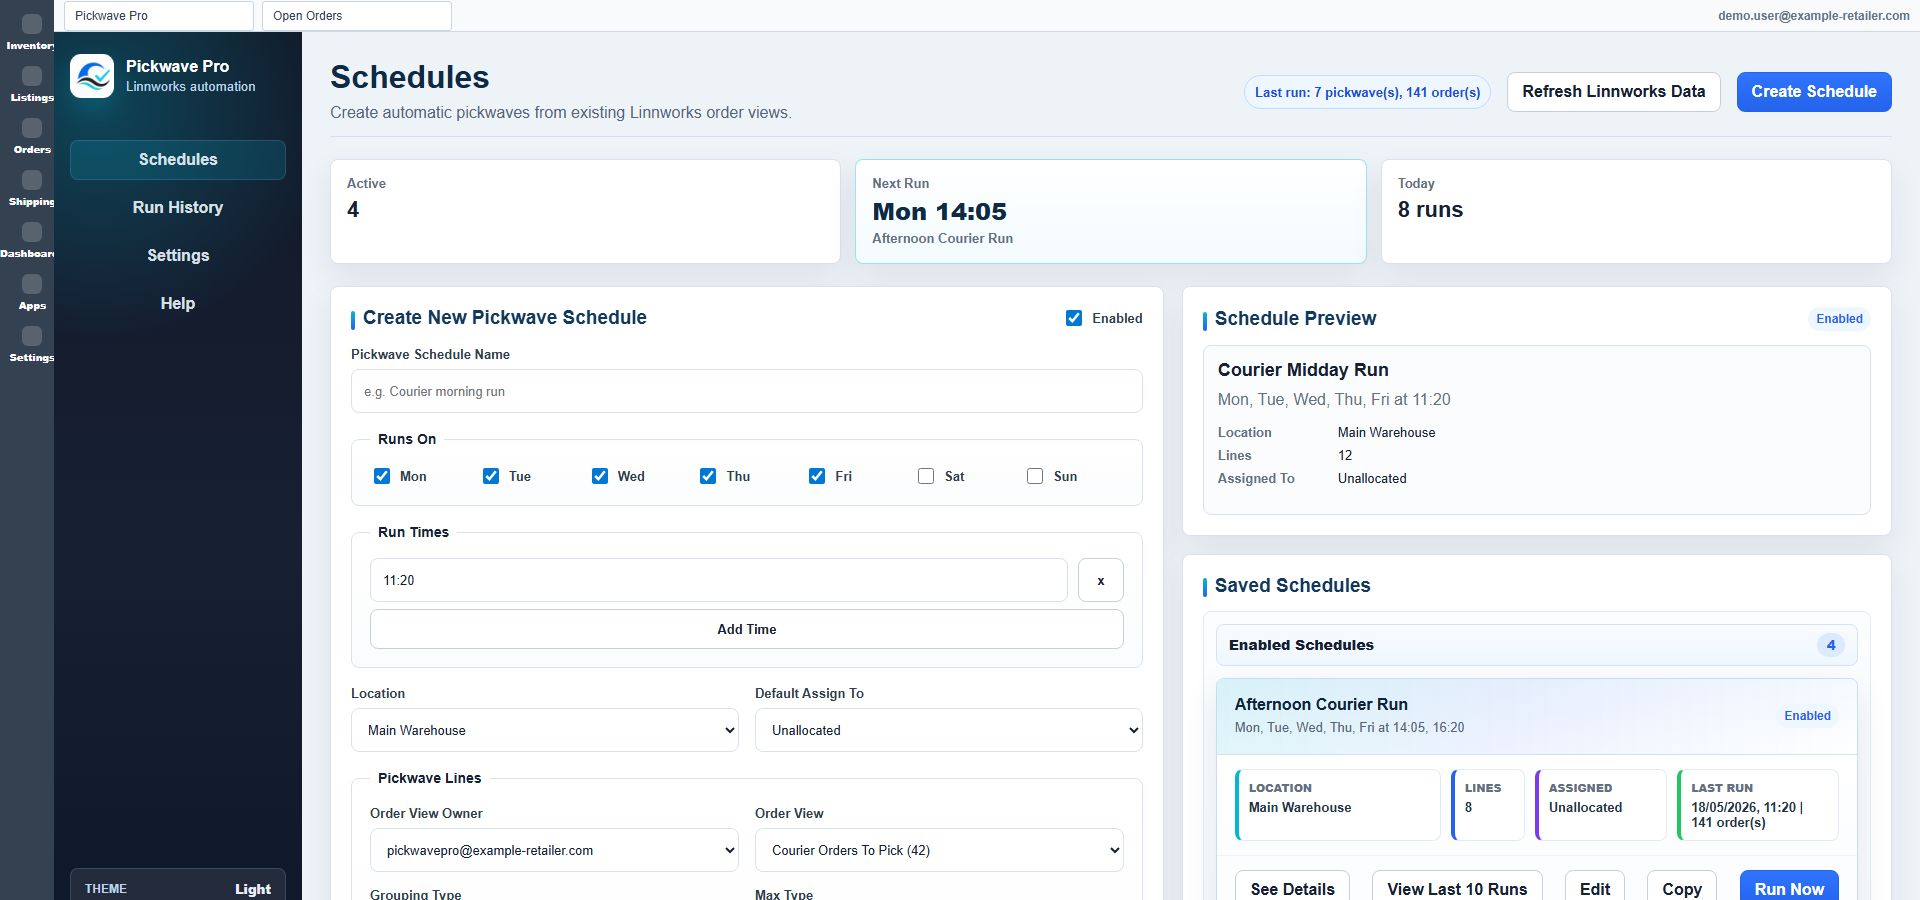Click the Create Schedule button
This screenshot has width=1920, height=900.
click(1814, 92)
